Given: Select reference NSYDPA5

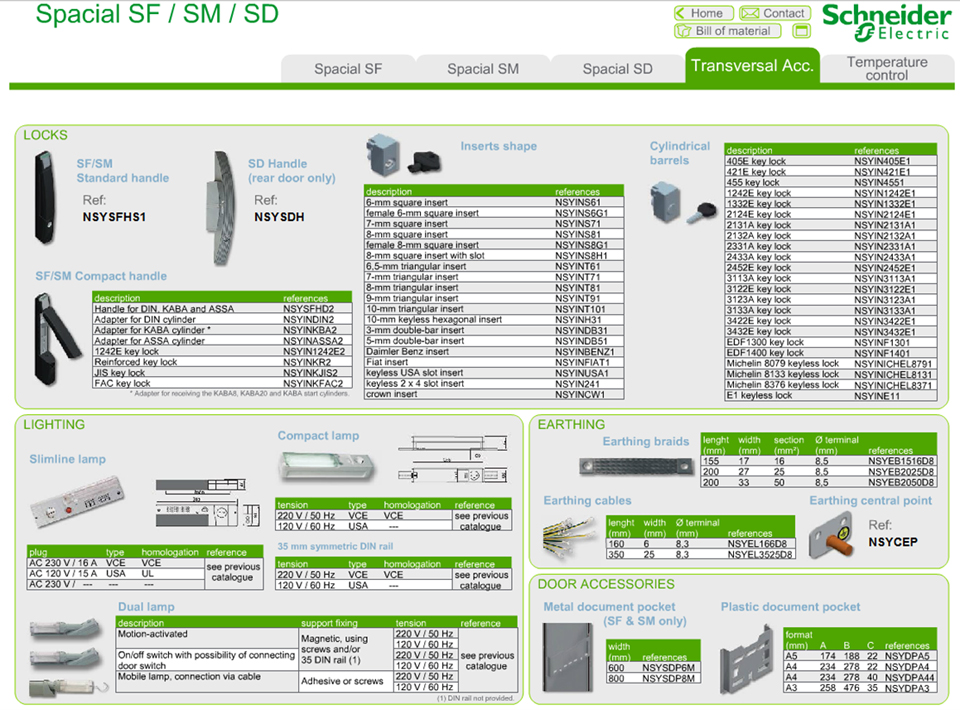Looking at the screenshot, I should [907, 656].
